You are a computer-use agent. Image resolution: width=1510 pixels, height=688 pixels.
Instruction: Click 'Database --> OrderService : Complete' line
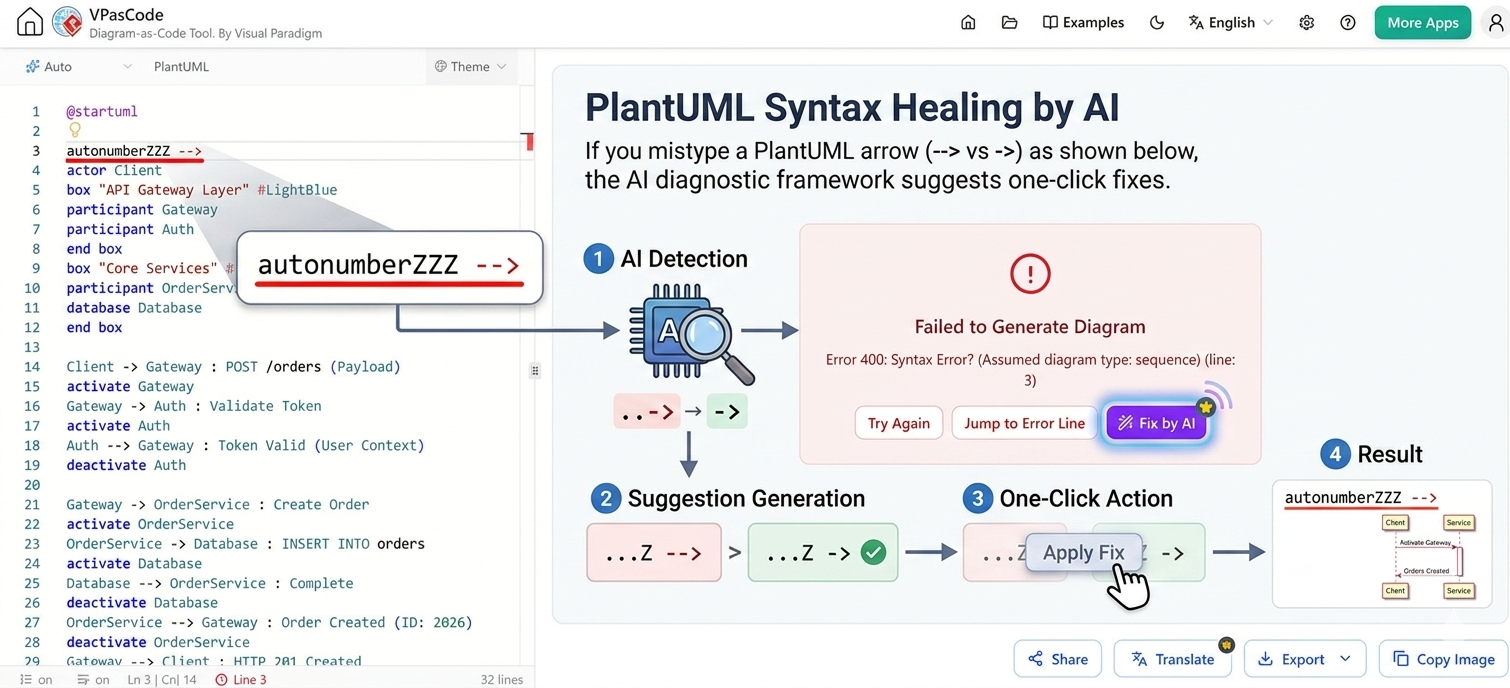pyautogui.click(x=210, y=583)
